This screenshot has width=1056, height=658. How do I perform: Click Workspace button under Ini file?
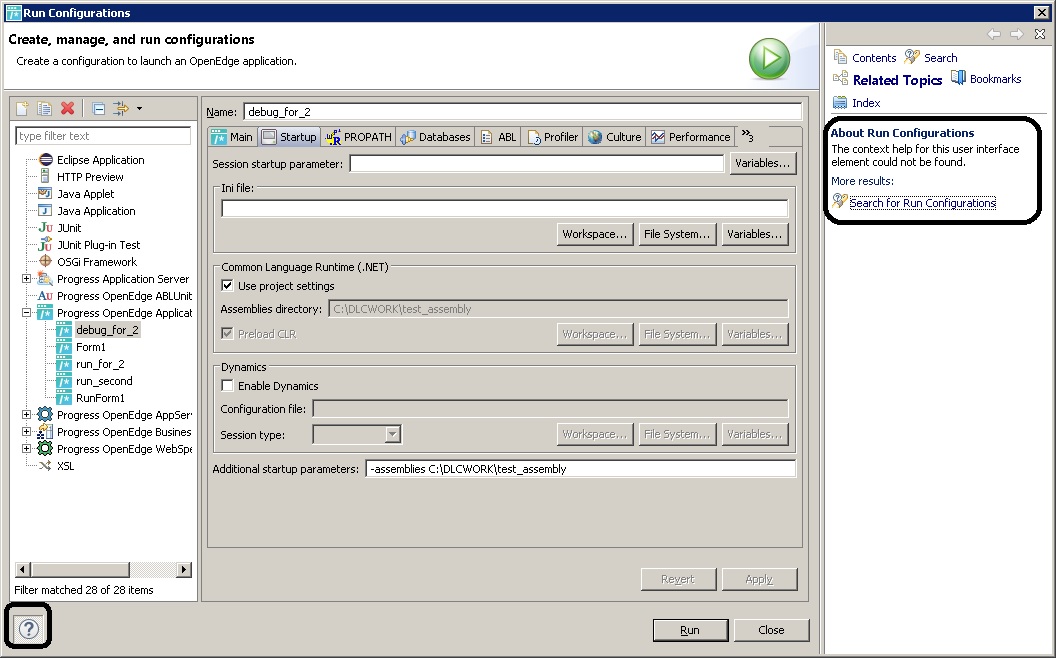[x=595, y=234]
